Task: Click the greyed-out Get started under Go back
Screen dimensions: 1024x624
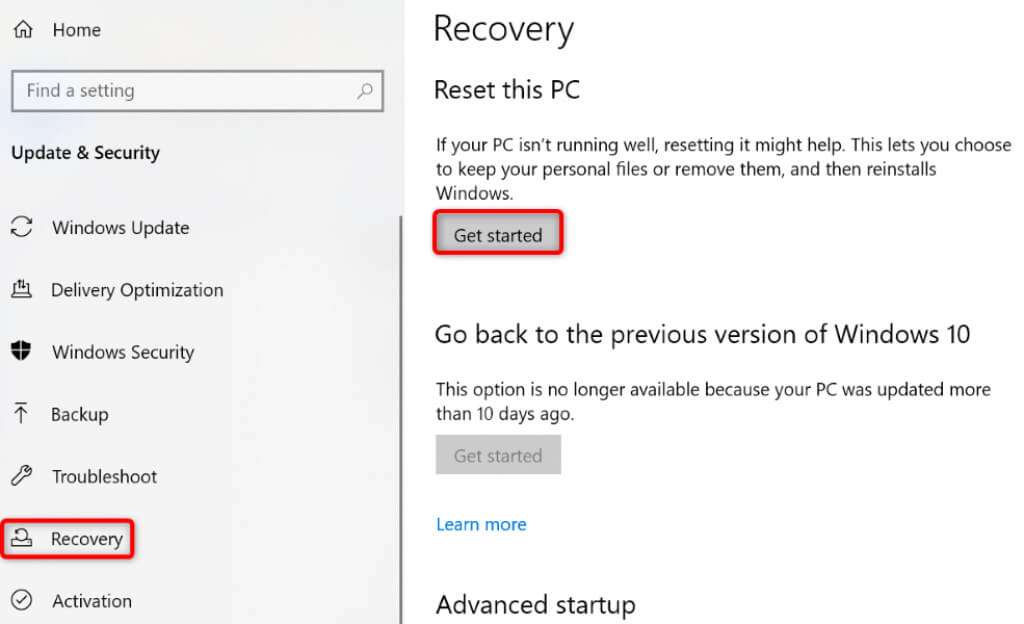Action: click(498, 455)
